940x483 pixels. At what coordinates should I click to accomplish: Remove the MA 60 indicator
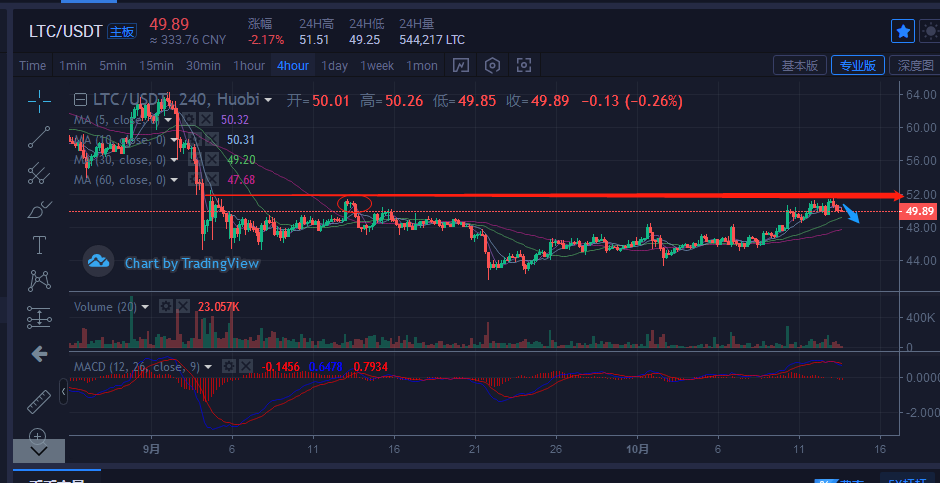point(212,179)
